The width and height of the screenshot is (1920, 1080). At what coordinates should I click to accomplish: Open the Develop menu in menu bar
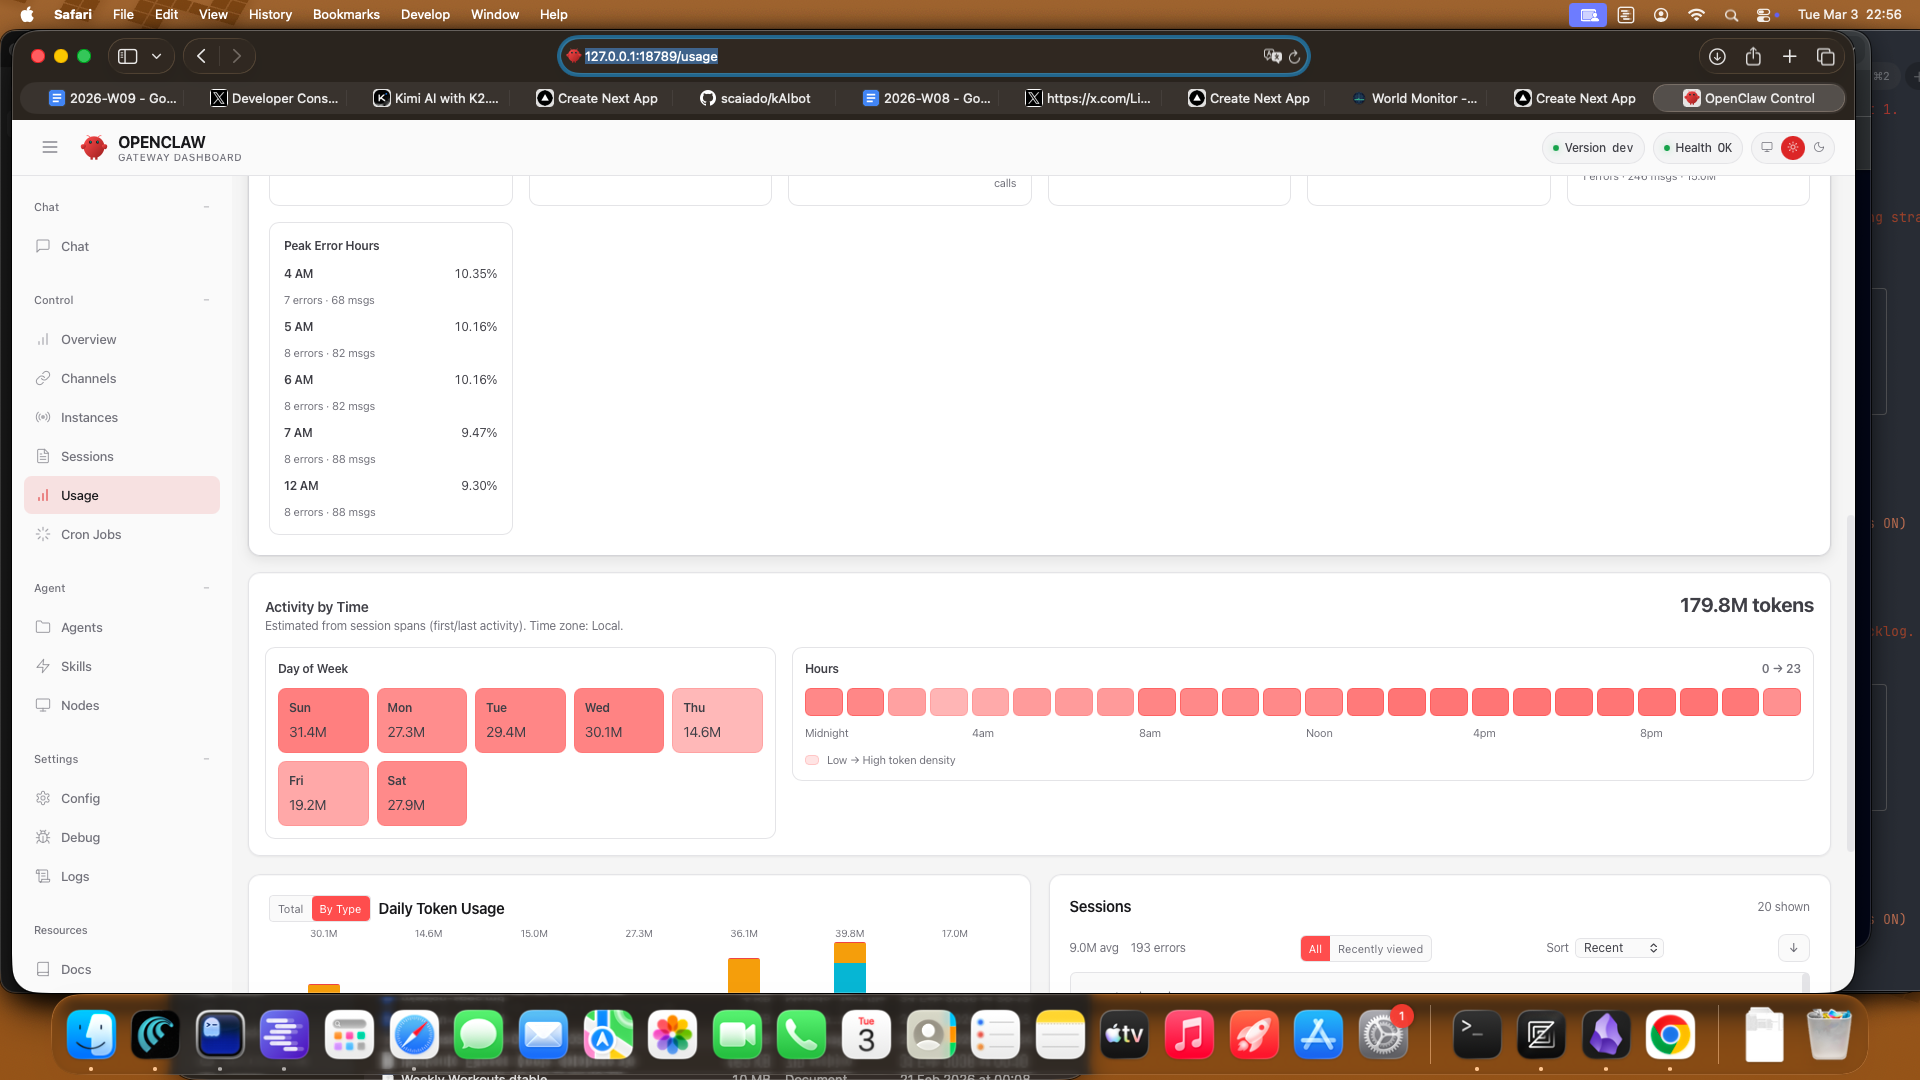pos(425,14)
